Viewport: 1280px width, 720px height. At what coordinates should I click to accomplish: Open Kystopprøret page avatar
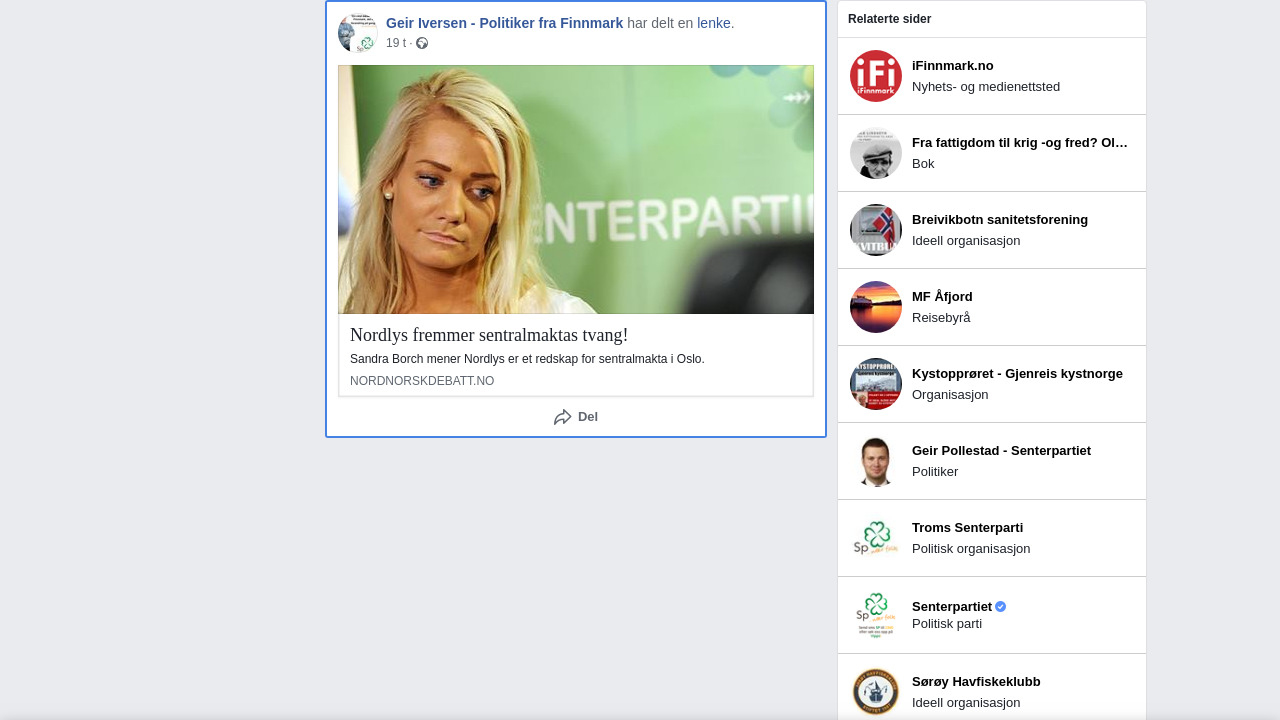[876, 384]
